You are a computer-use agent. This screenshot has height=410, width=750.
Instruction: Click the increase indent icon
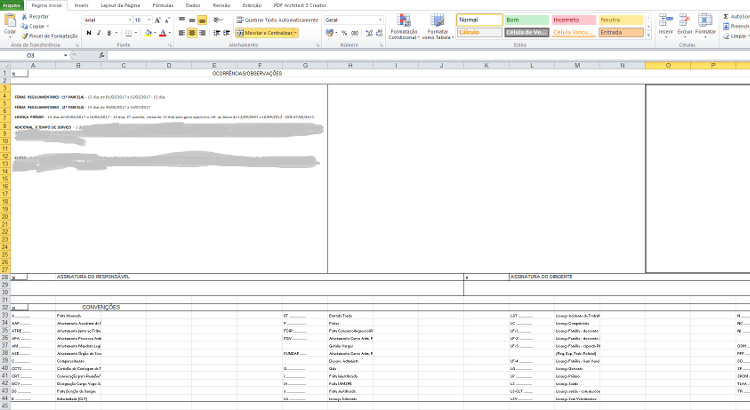226,33
